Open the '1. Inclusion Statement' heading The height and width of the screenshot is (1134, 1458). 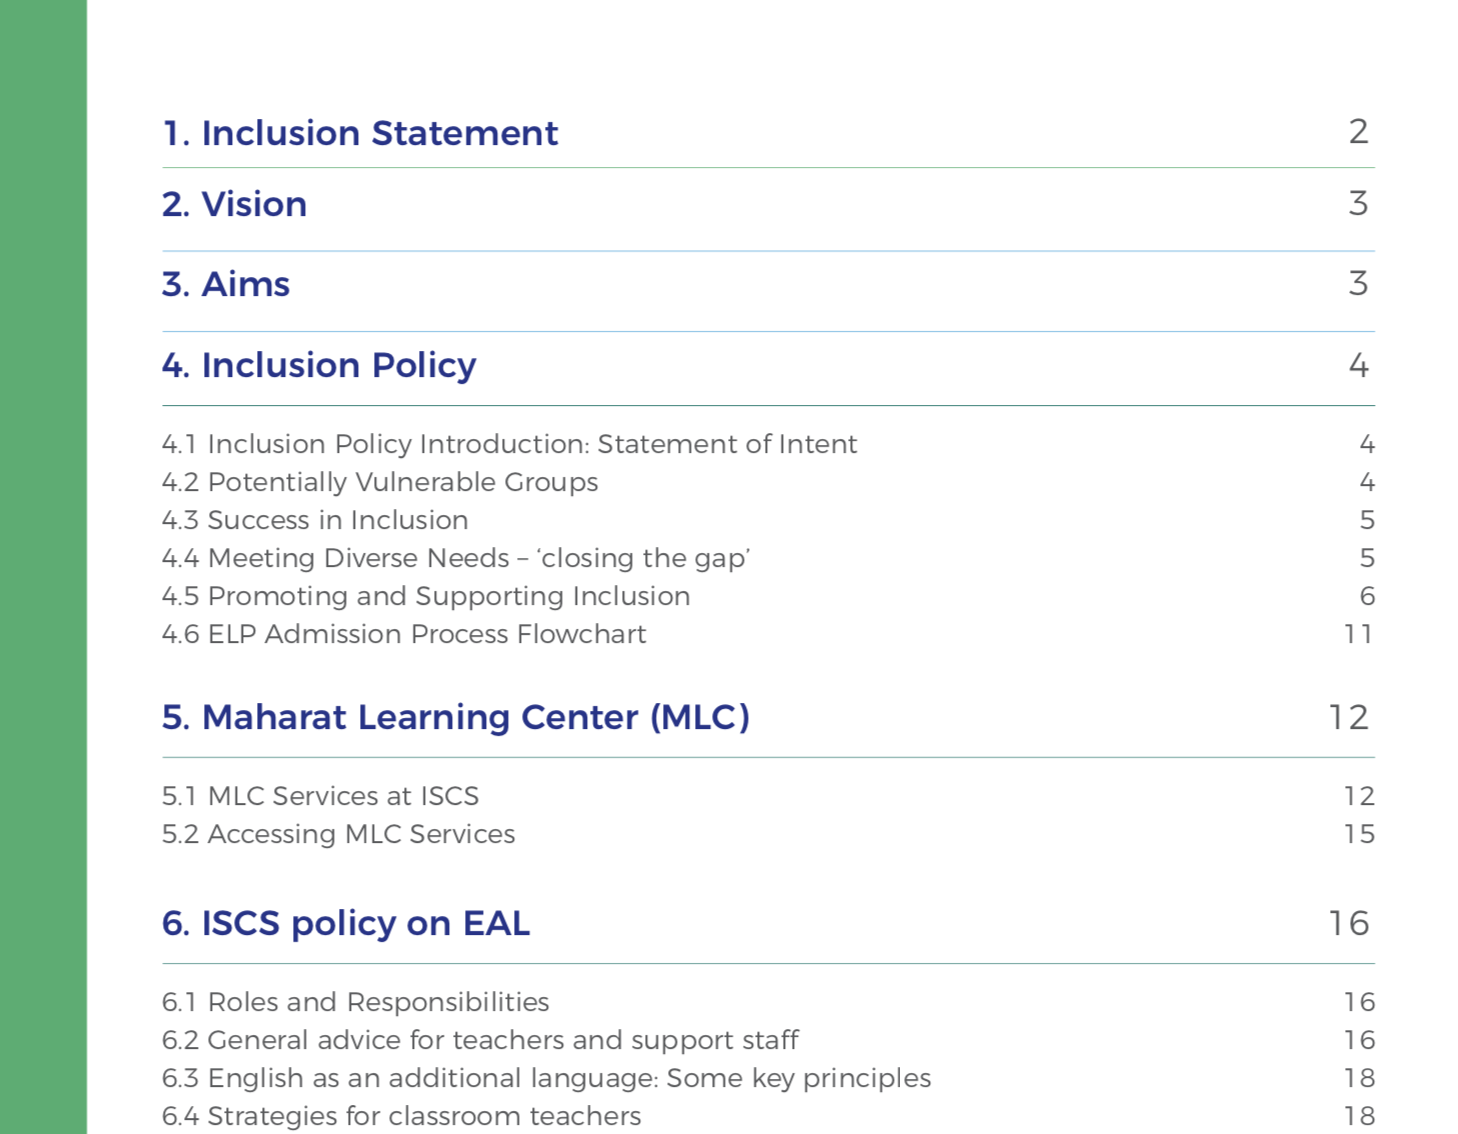(360, 133)
